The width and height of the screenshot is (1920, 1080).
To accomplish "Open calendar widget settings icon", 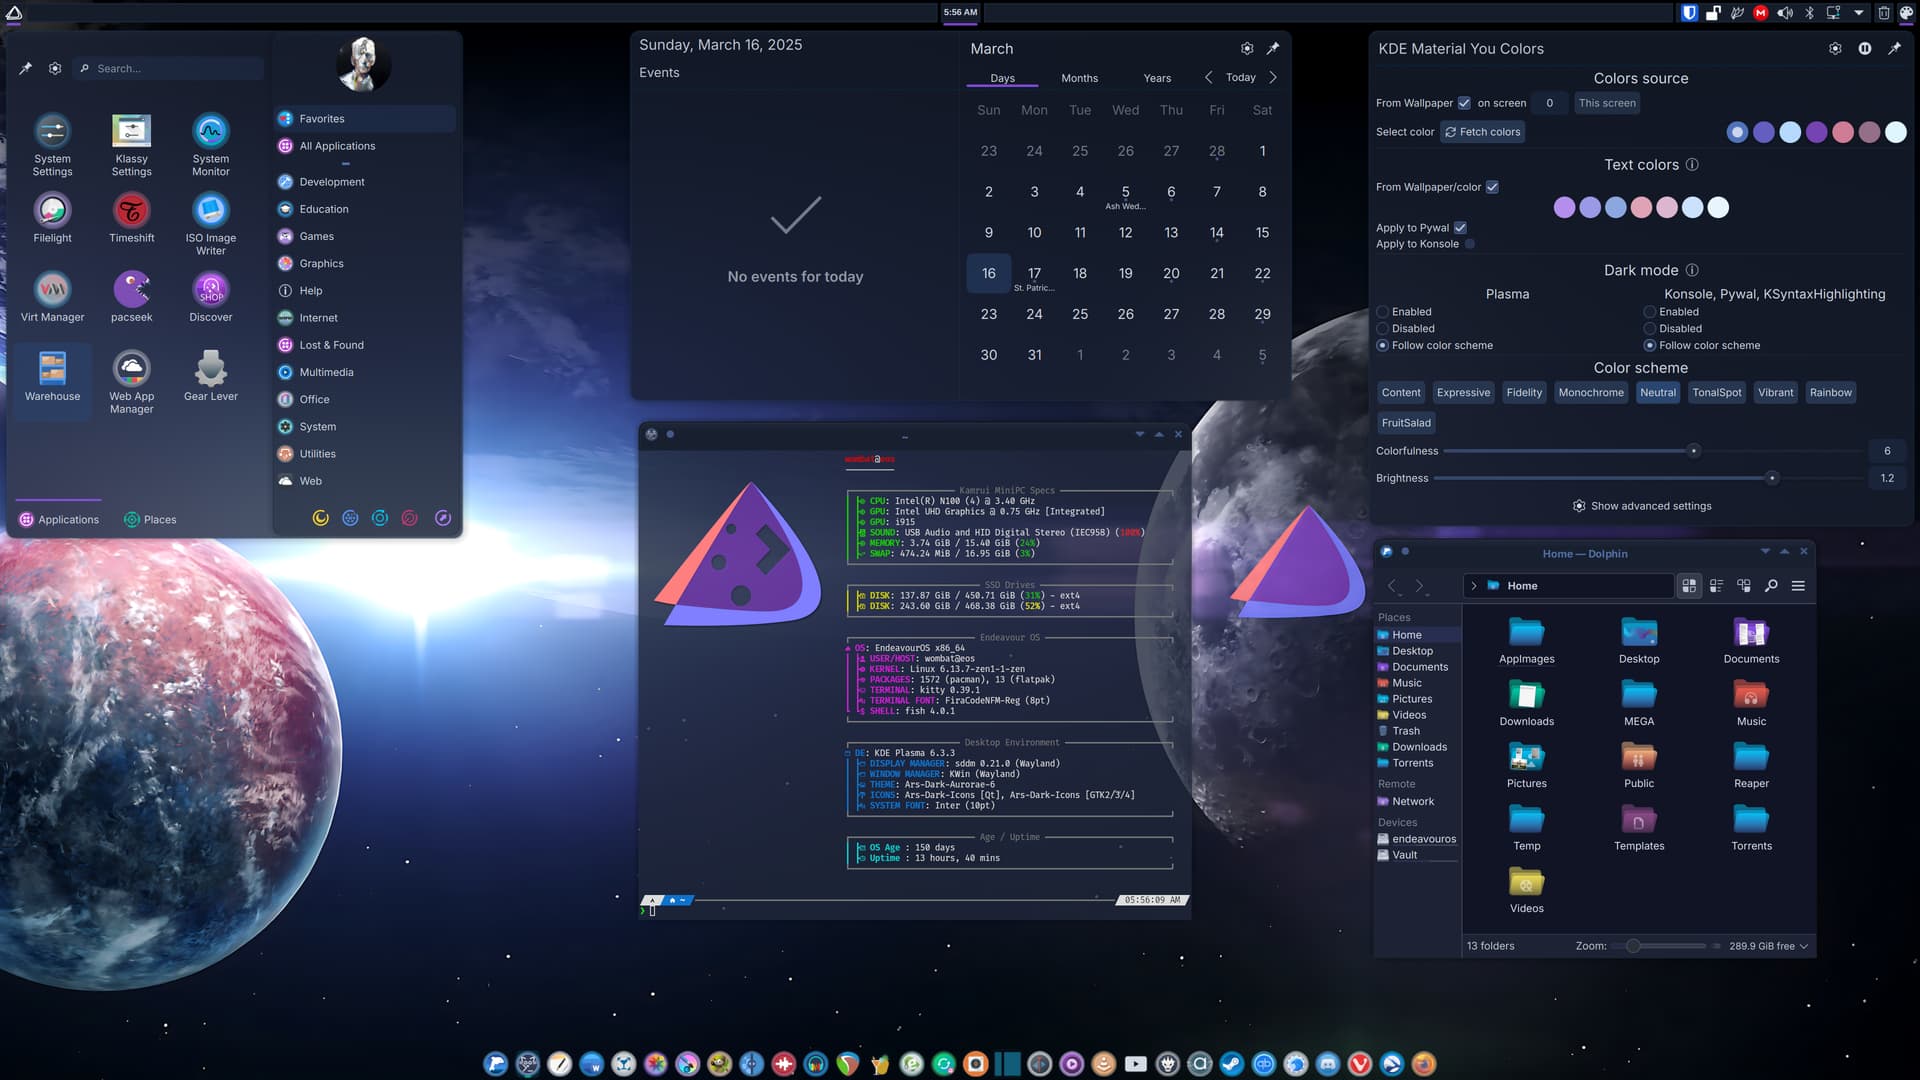I will pyautogui.click(x=1247, y=48).
